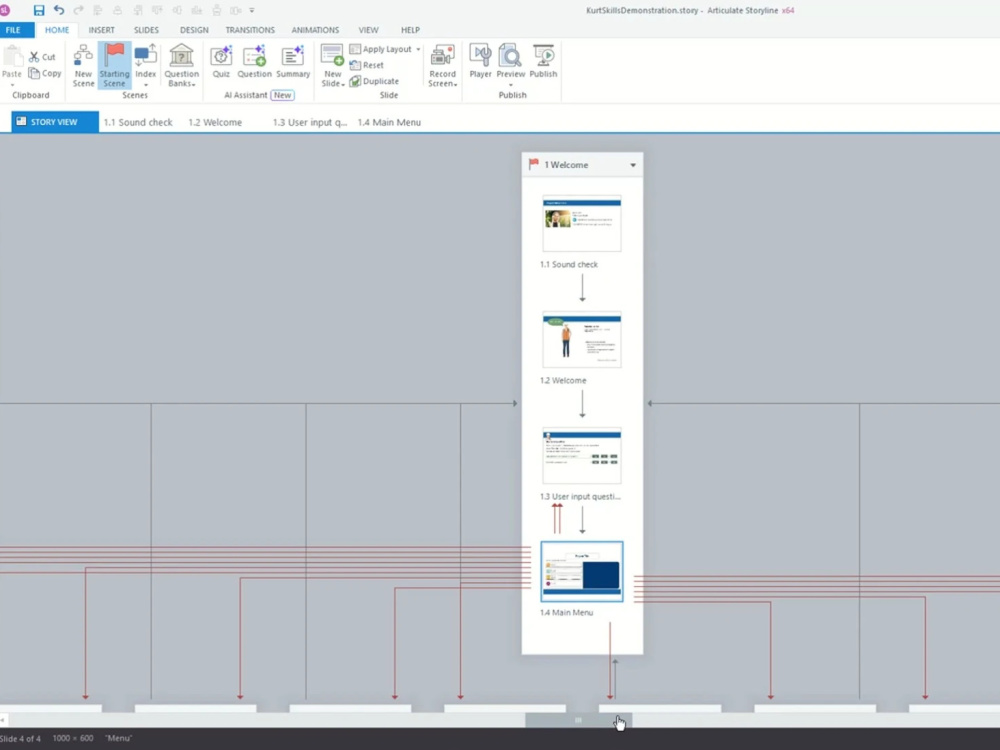Open the 1.4 Main Menu slide tab
The width and height of the screenshot is (1000, 750).
pos(389,122)
